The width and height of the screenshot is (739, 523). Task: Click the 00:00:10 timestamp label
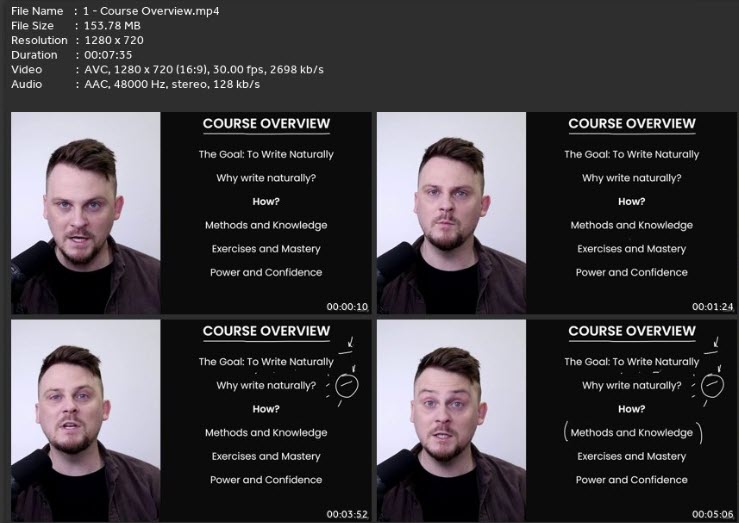point(347,307)
